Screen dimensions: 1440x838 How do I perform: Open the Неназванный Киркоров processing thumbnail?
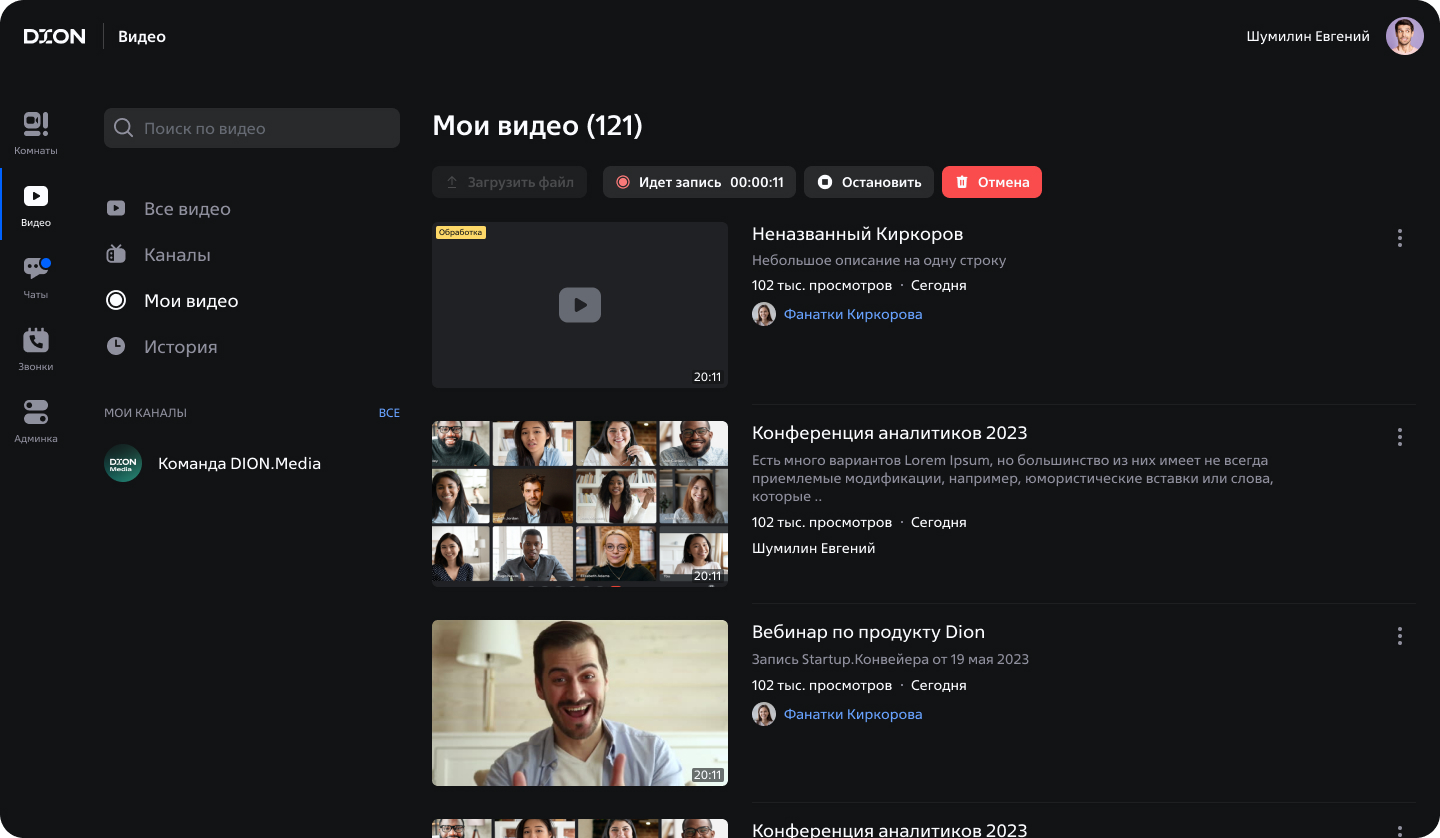(x=580, y=305)
